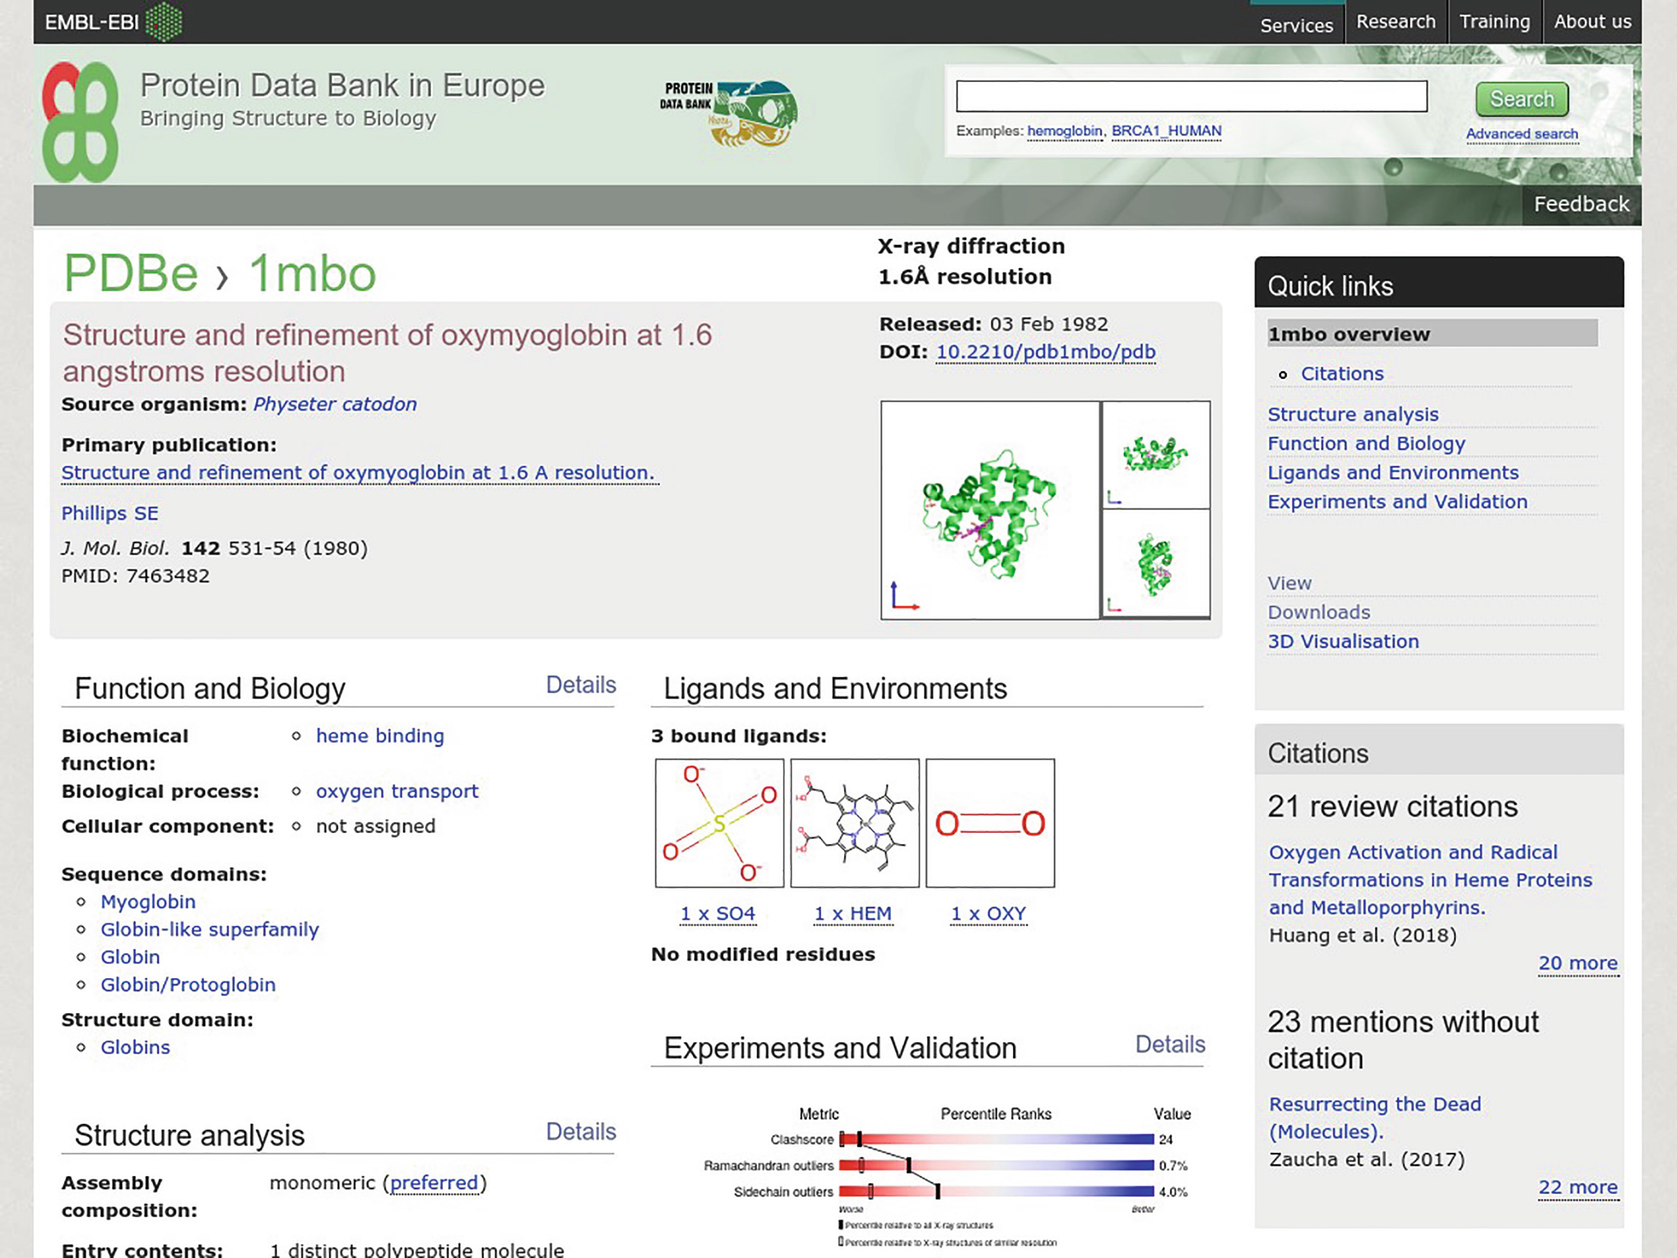1677x1258 pixels.
Task: Open 3D Visualisation quick link
Action: (x=1343, y=642)
